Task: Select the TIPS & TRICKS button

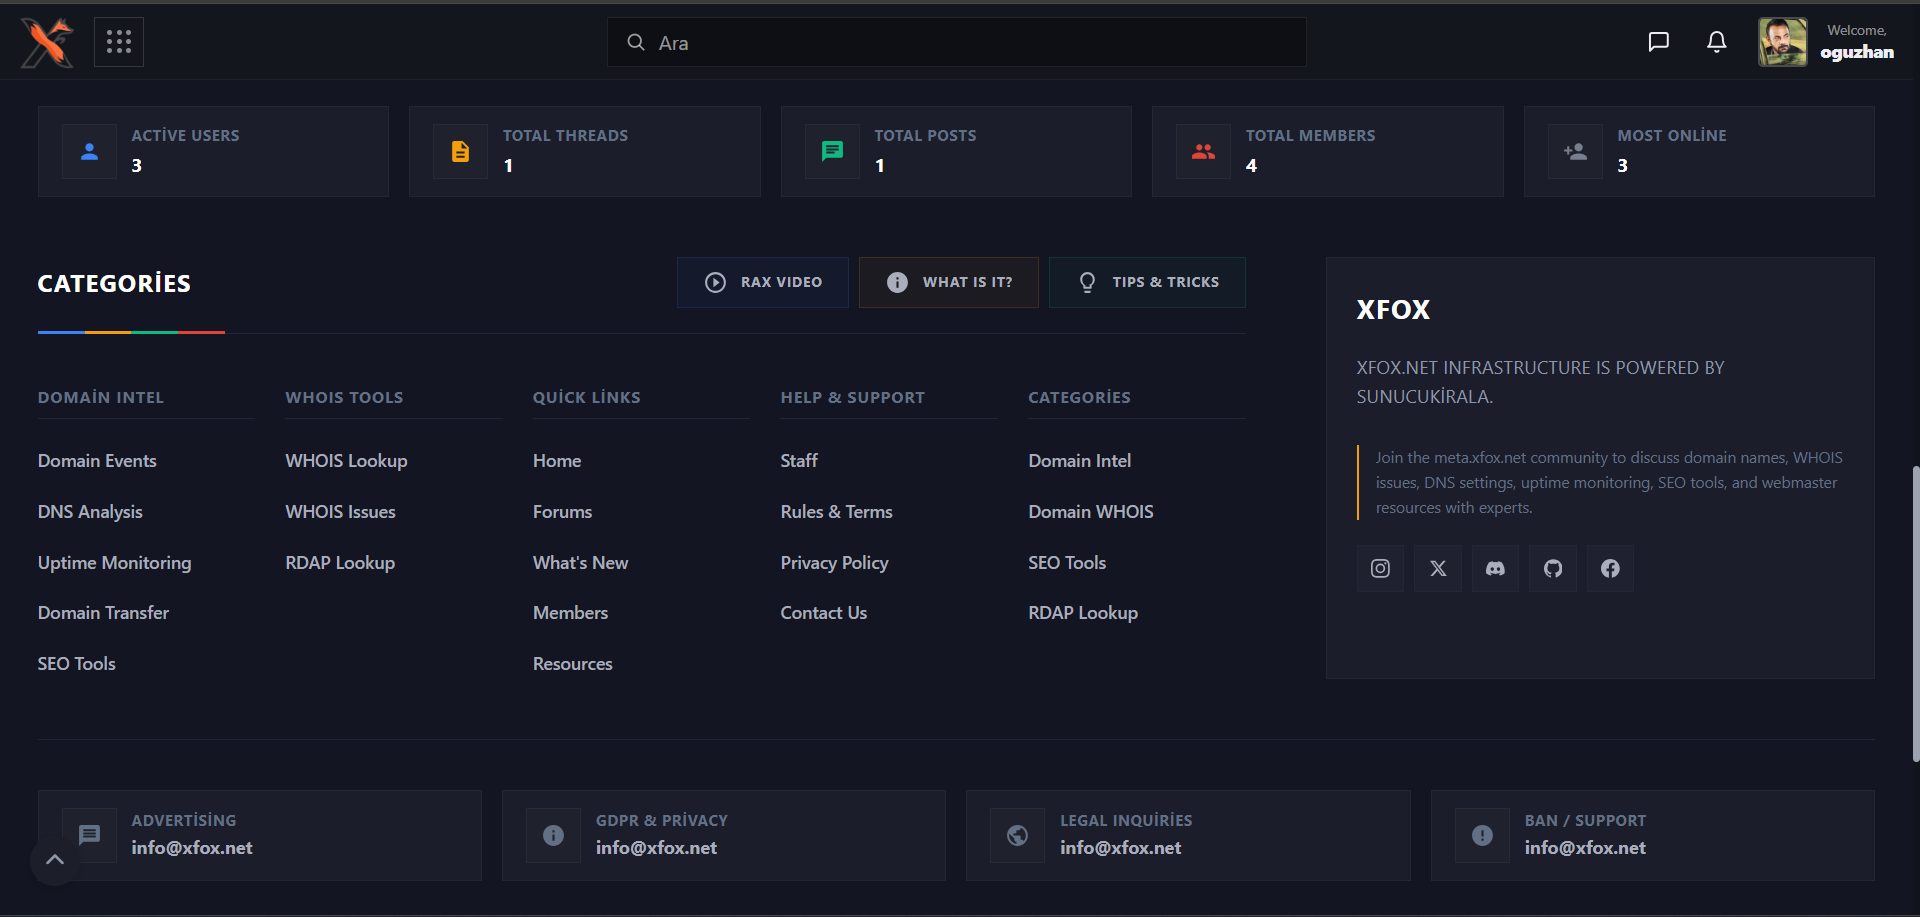Action: [x=1147, y=282]
